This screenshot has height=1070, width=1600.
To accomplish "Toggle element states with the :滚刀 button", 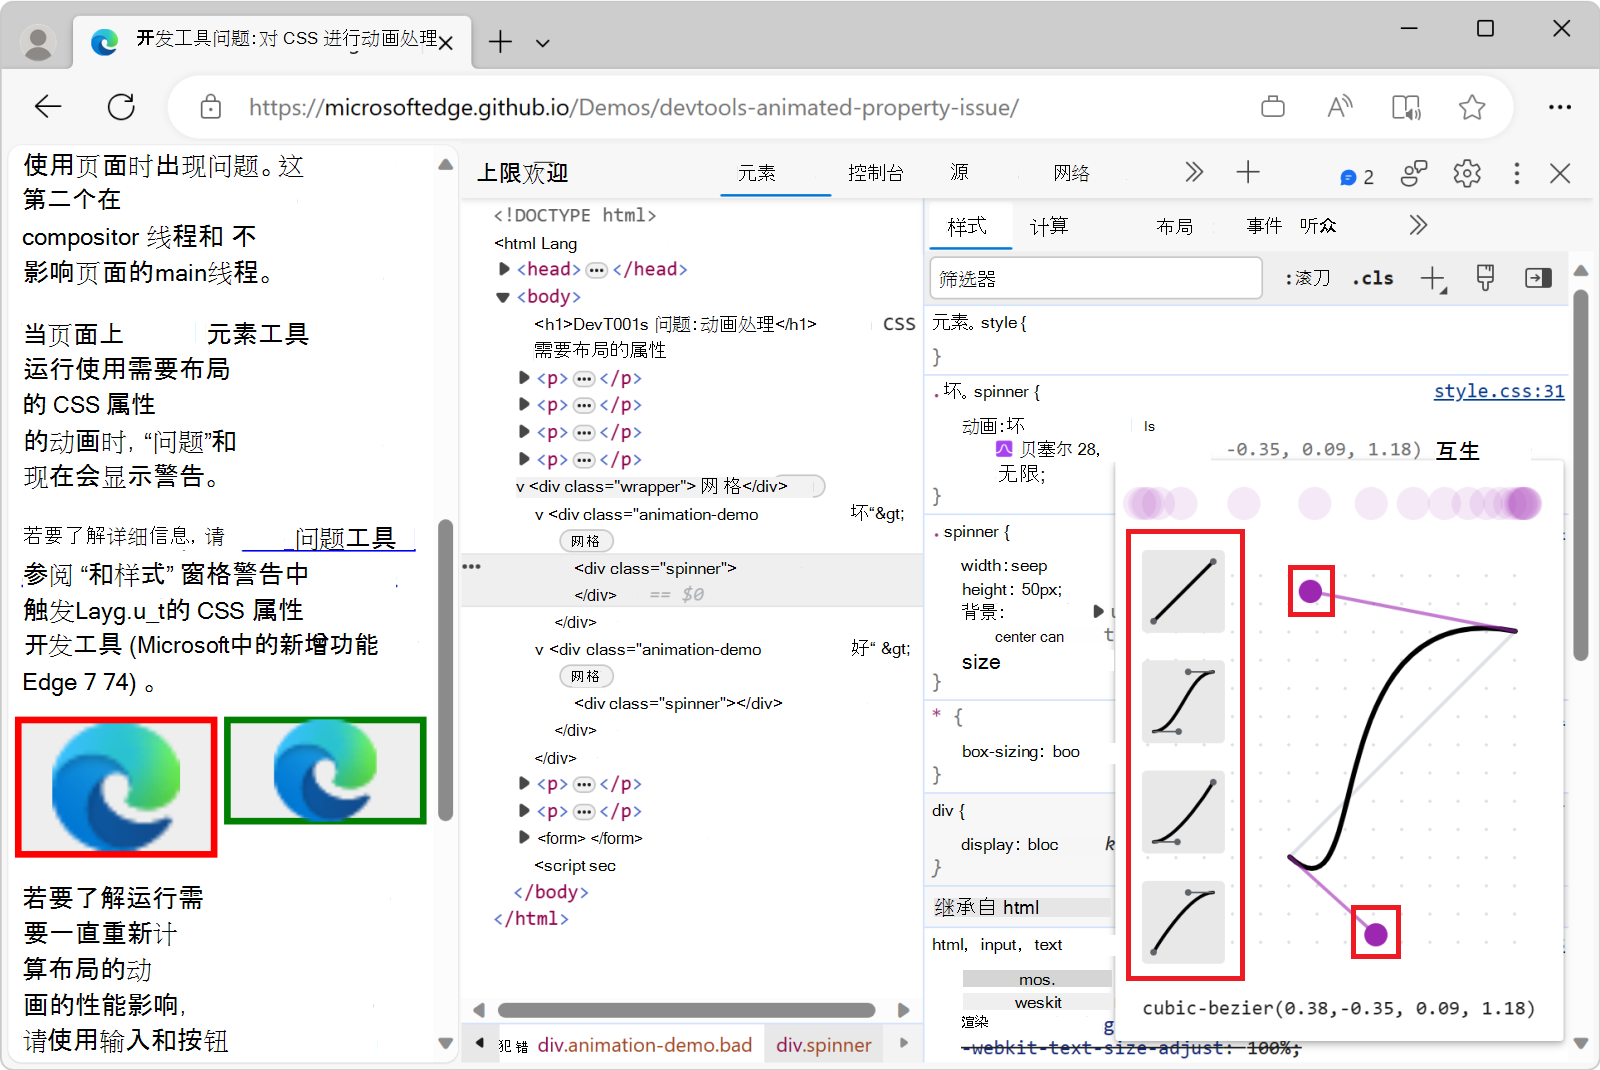I will tap(1306, 278).
